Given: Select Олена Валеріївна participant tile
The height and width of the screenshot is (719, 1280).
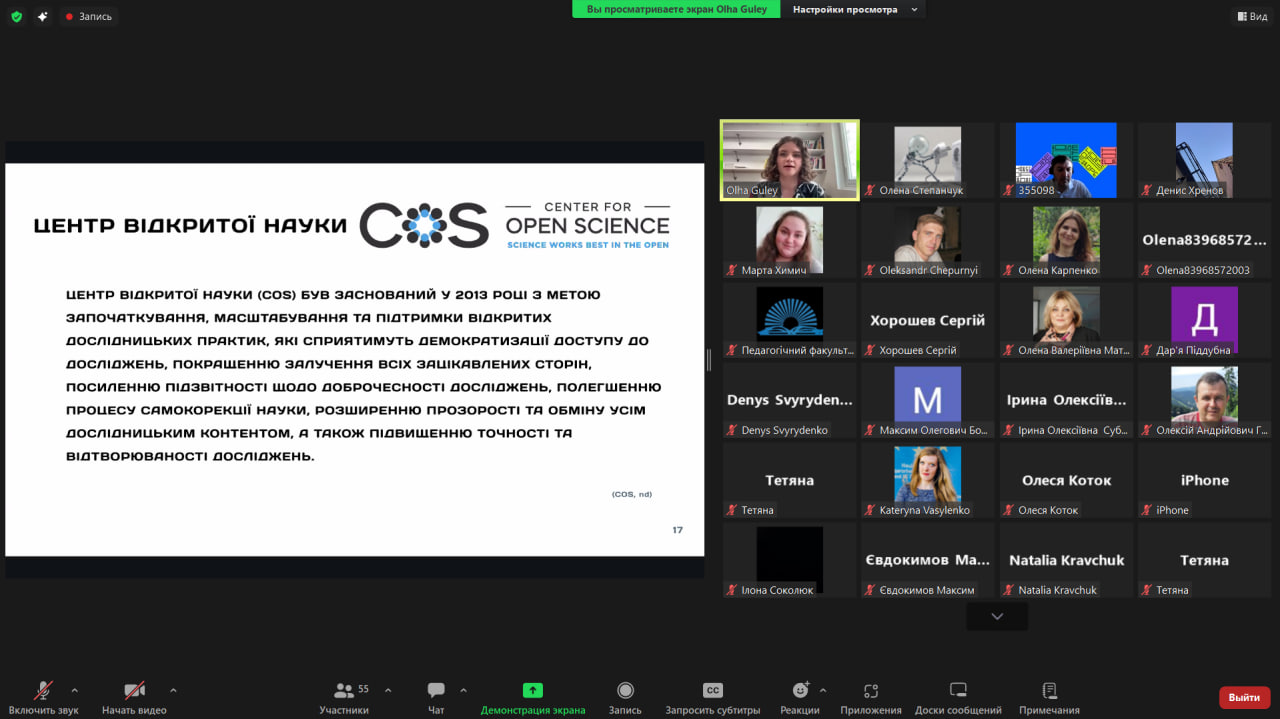Looking at the screenshot, I should pos(1066,320).
